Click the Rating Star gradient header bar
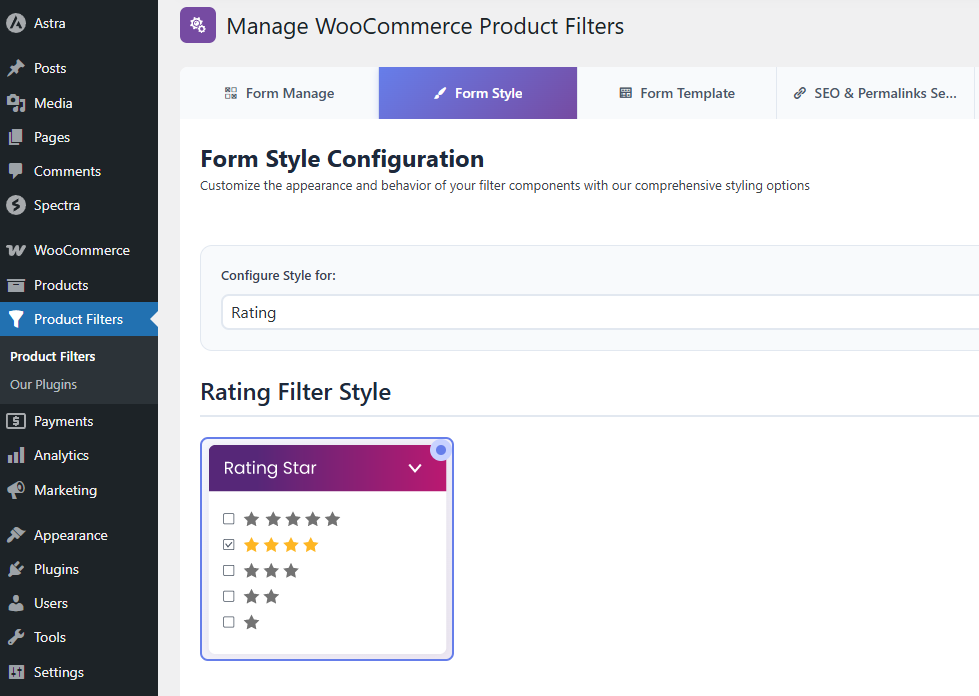This screenshot has width=979, height=696. click(327, 468)
